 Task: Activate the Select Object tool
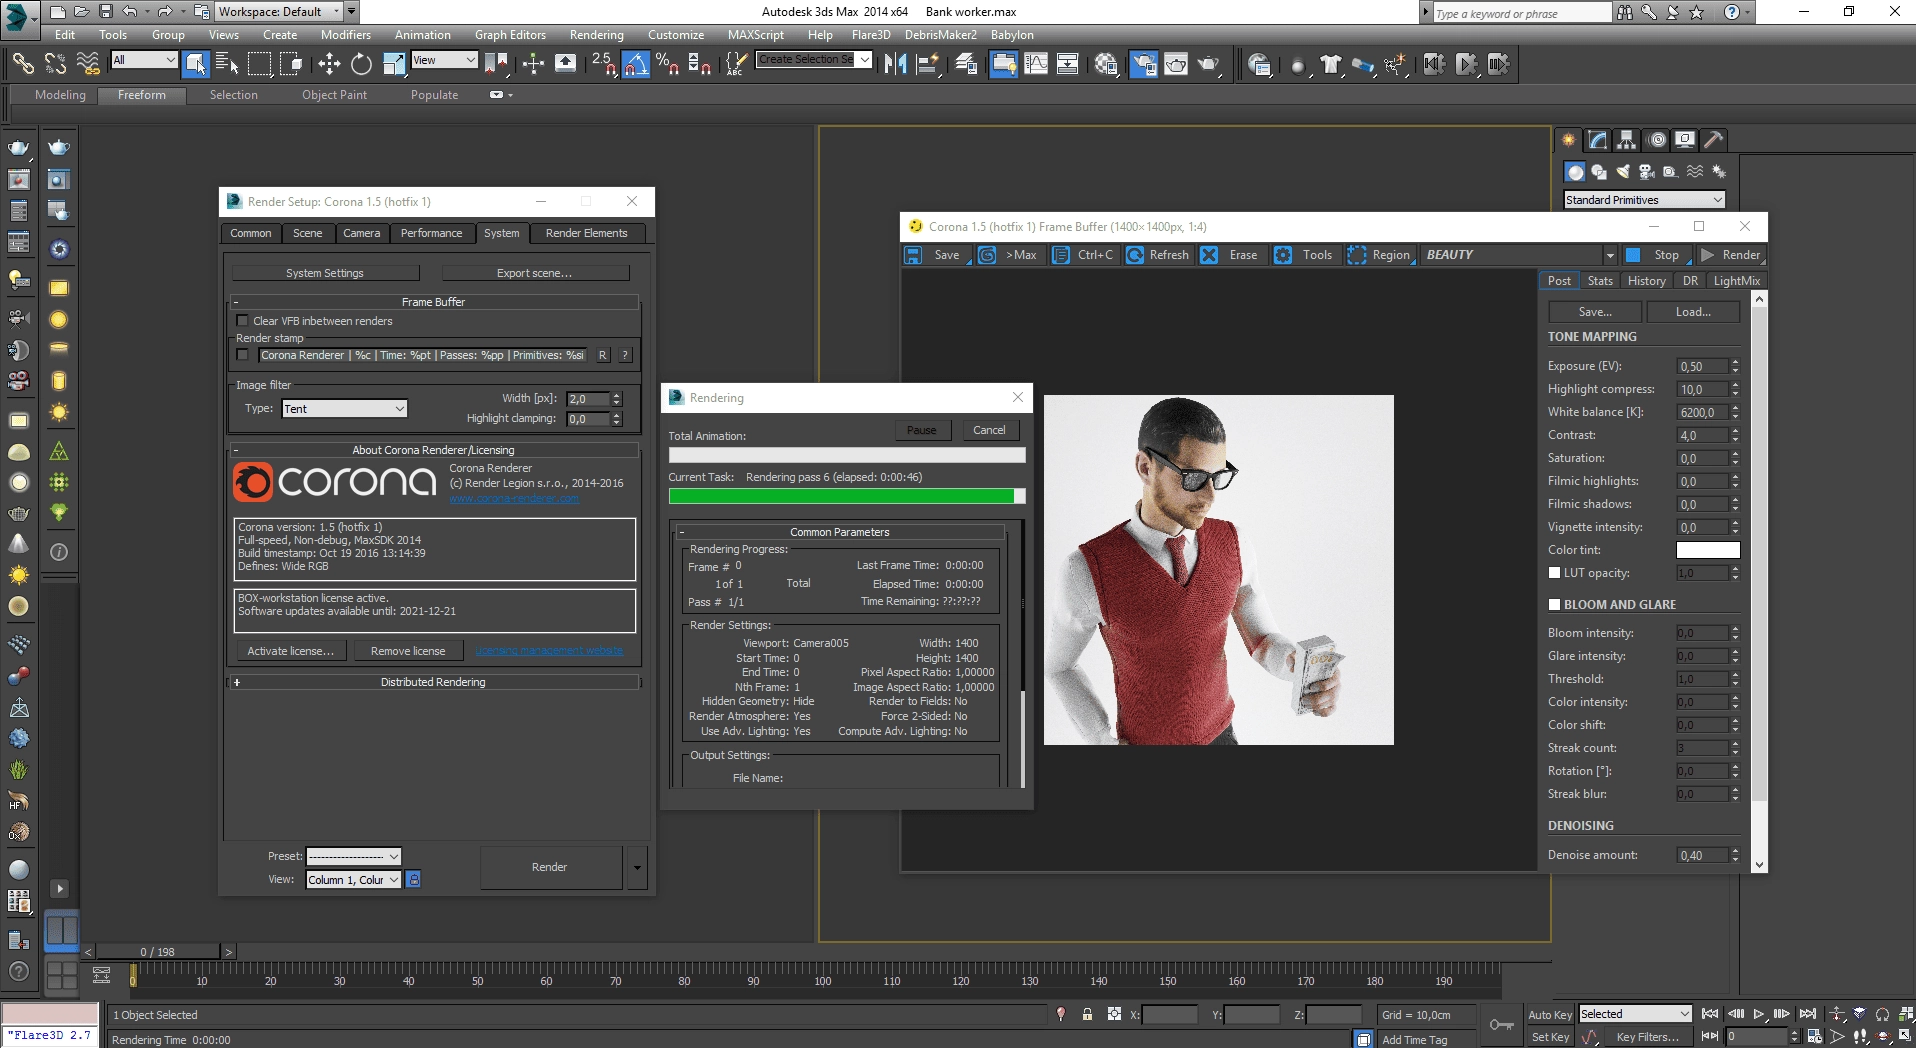click(196, 64)
